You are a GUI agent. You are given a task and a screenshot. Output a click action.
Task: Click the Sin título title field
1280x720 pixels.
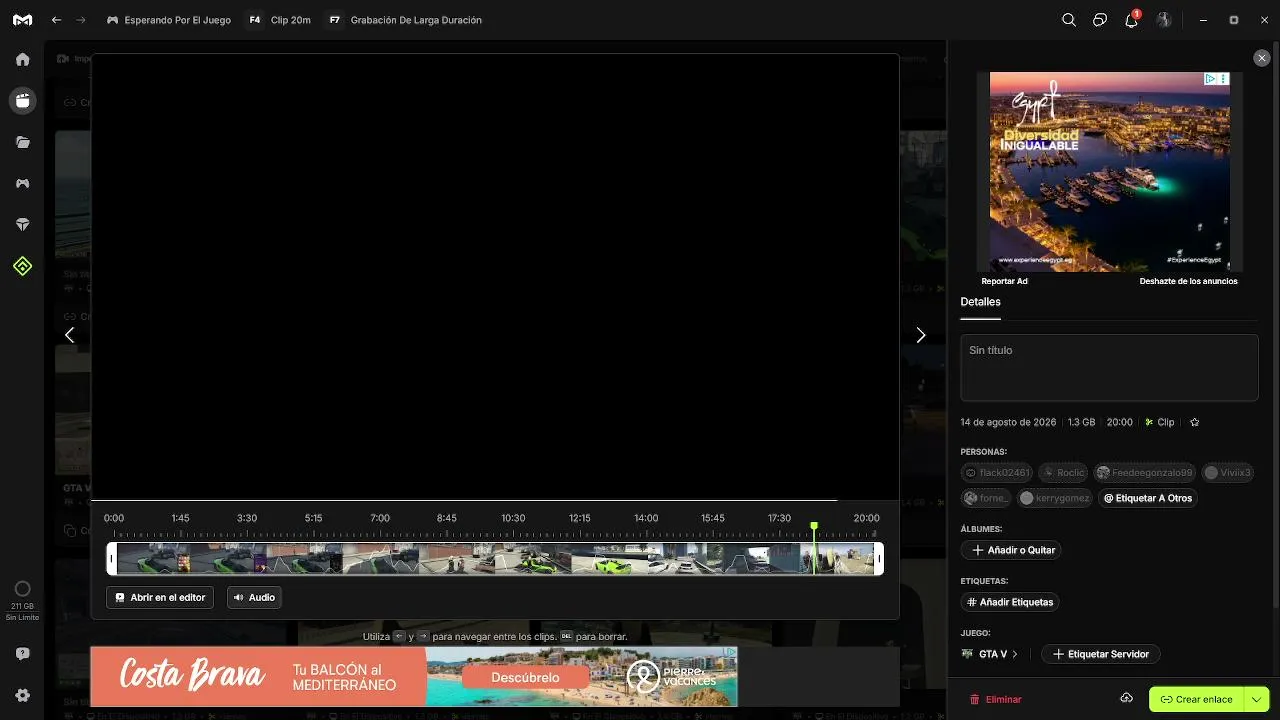point(1109,368)
